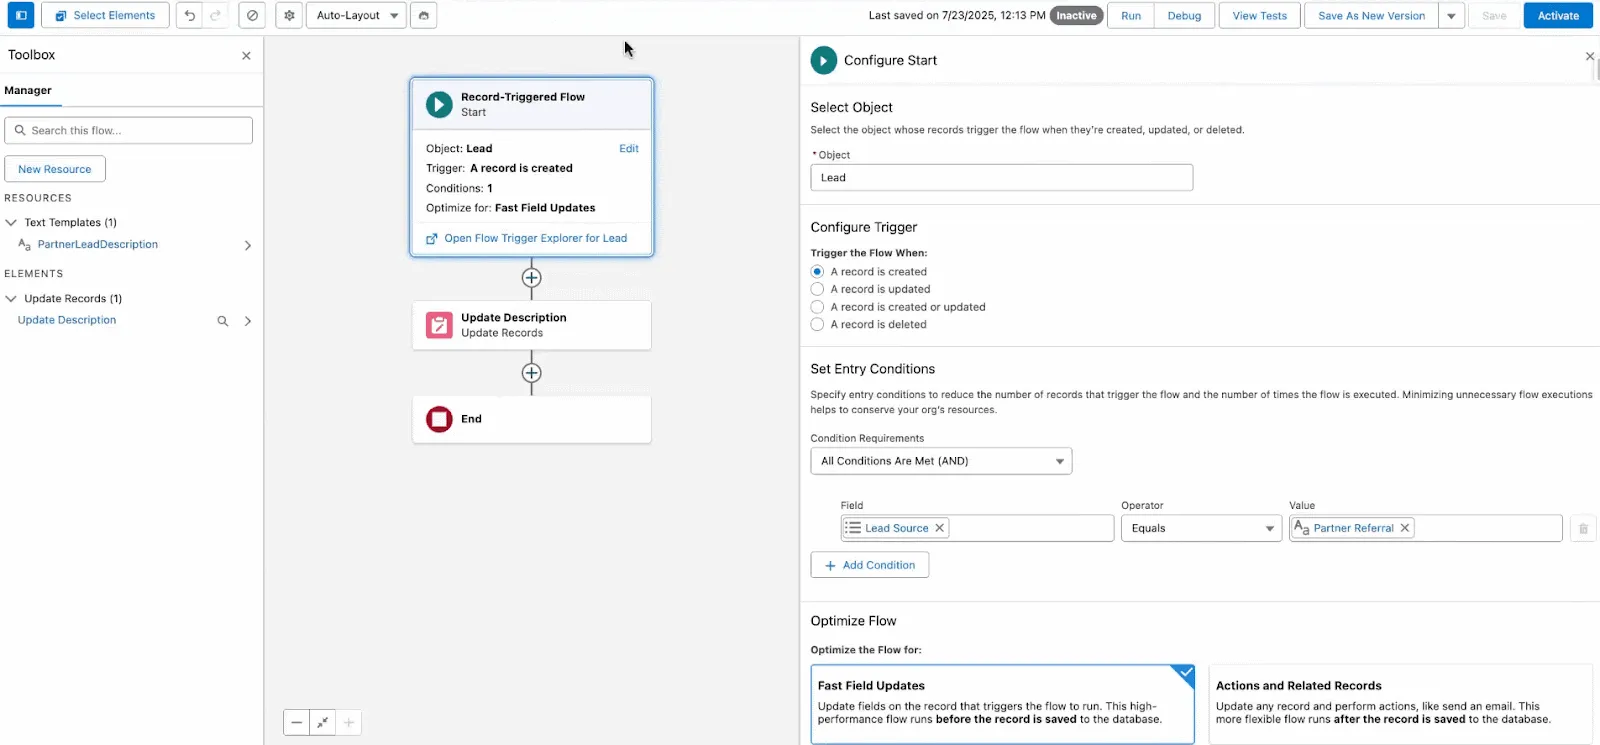
Task: Click the Undo arrow icon
Action: click(189, 16)
